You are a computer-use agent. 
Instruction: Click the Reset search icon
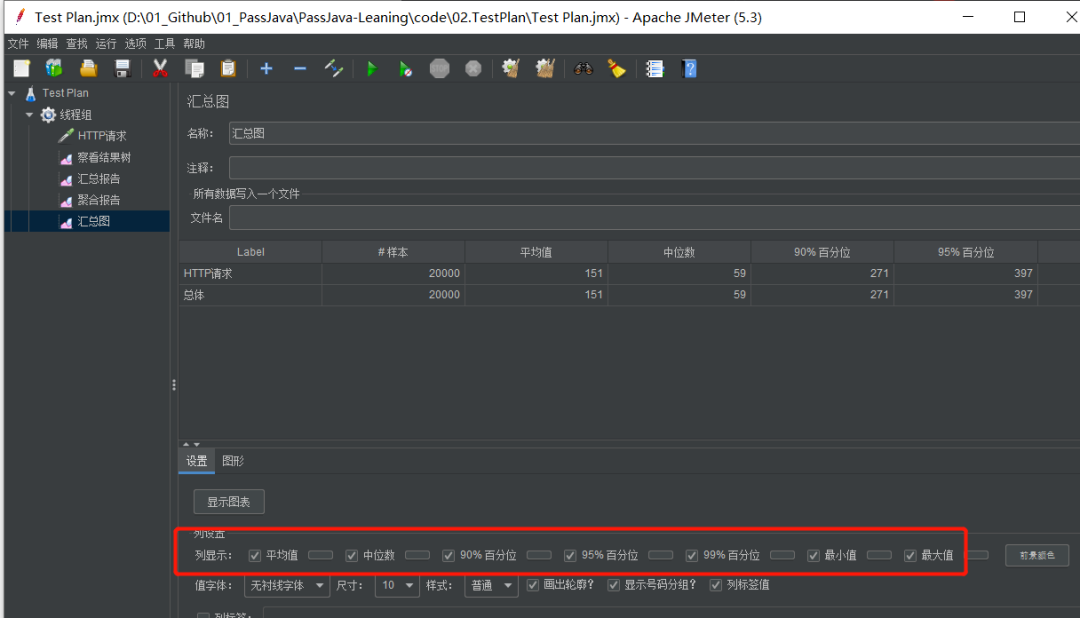click(616, 69)
